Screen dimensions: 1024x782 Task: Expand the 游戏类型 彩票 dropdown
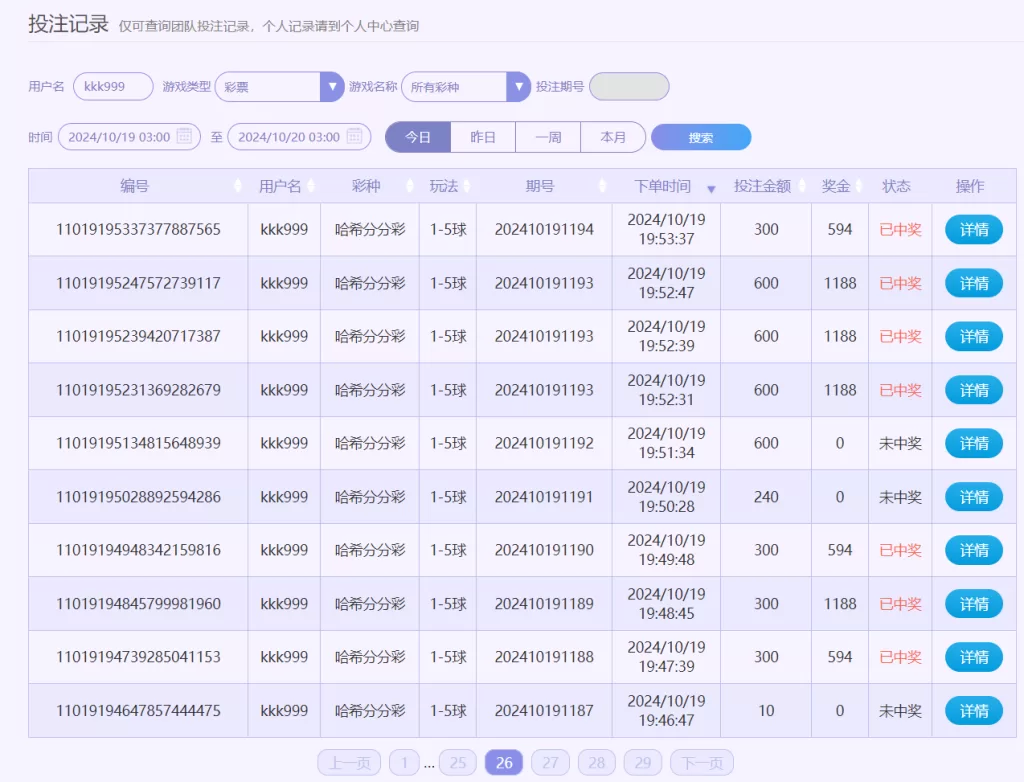click(x=332, y=86)
